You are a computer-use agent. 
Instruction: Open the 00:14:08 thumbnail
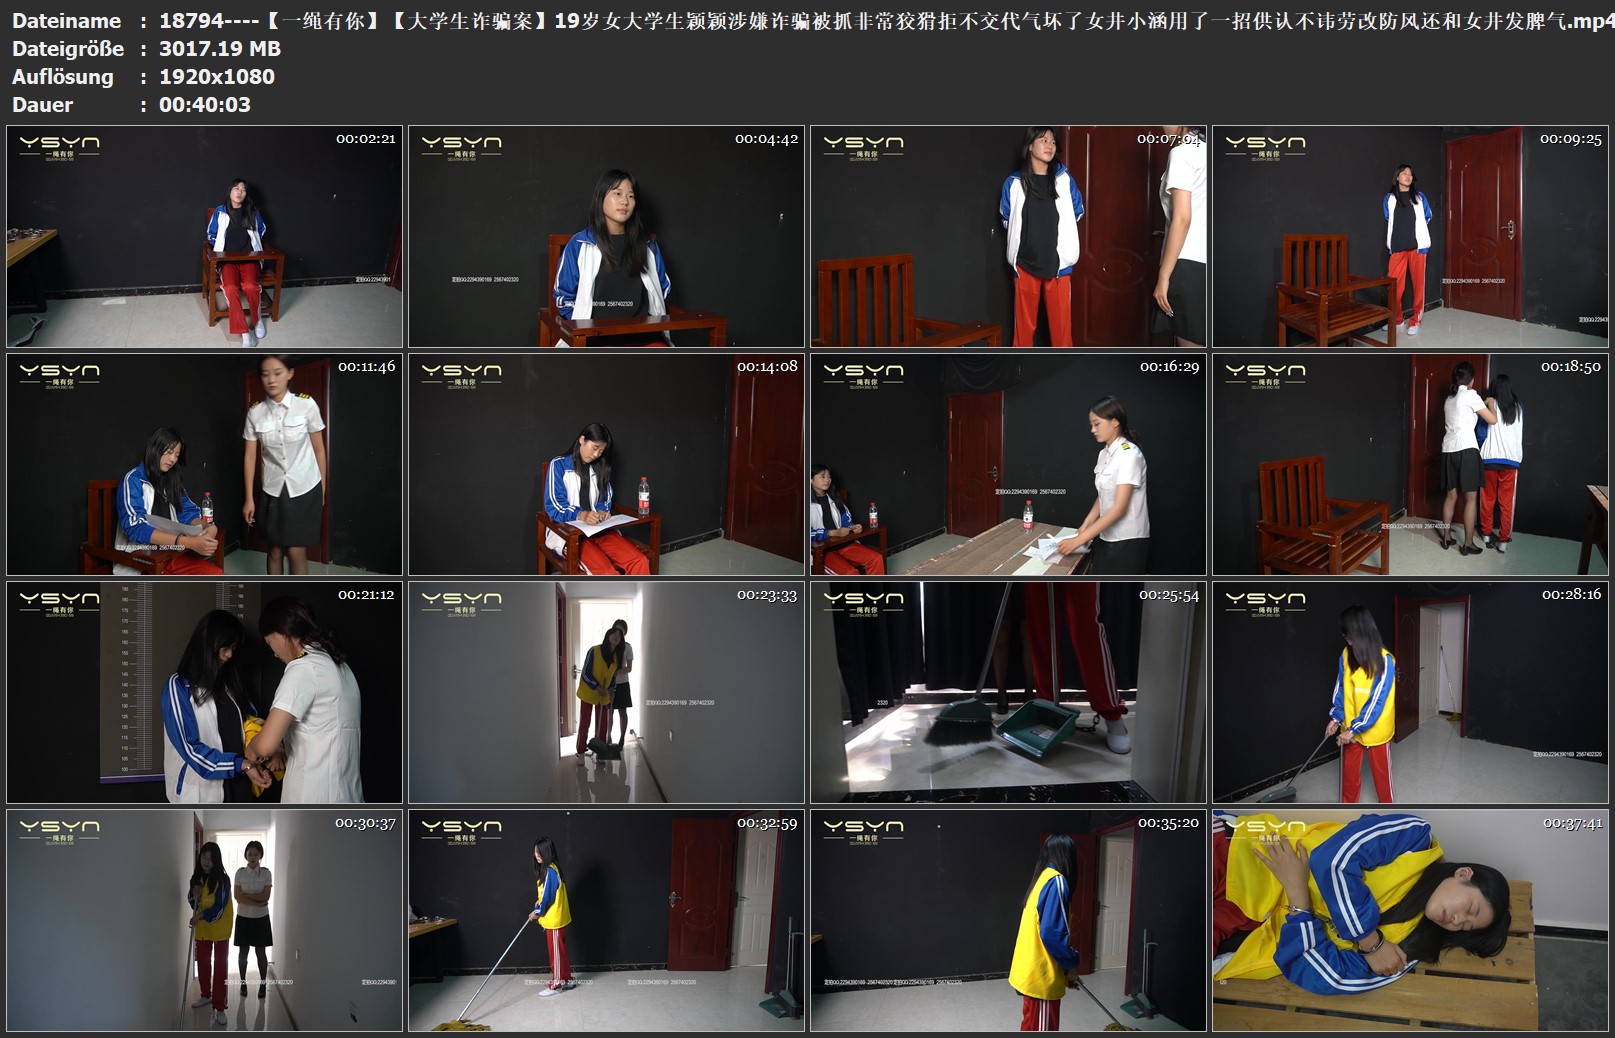pos(606,464)
